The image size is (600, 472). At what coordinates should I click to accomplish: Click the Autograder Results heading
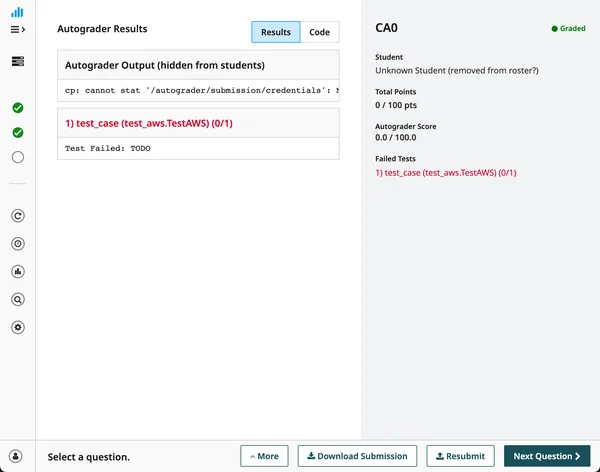click(102, 29)
